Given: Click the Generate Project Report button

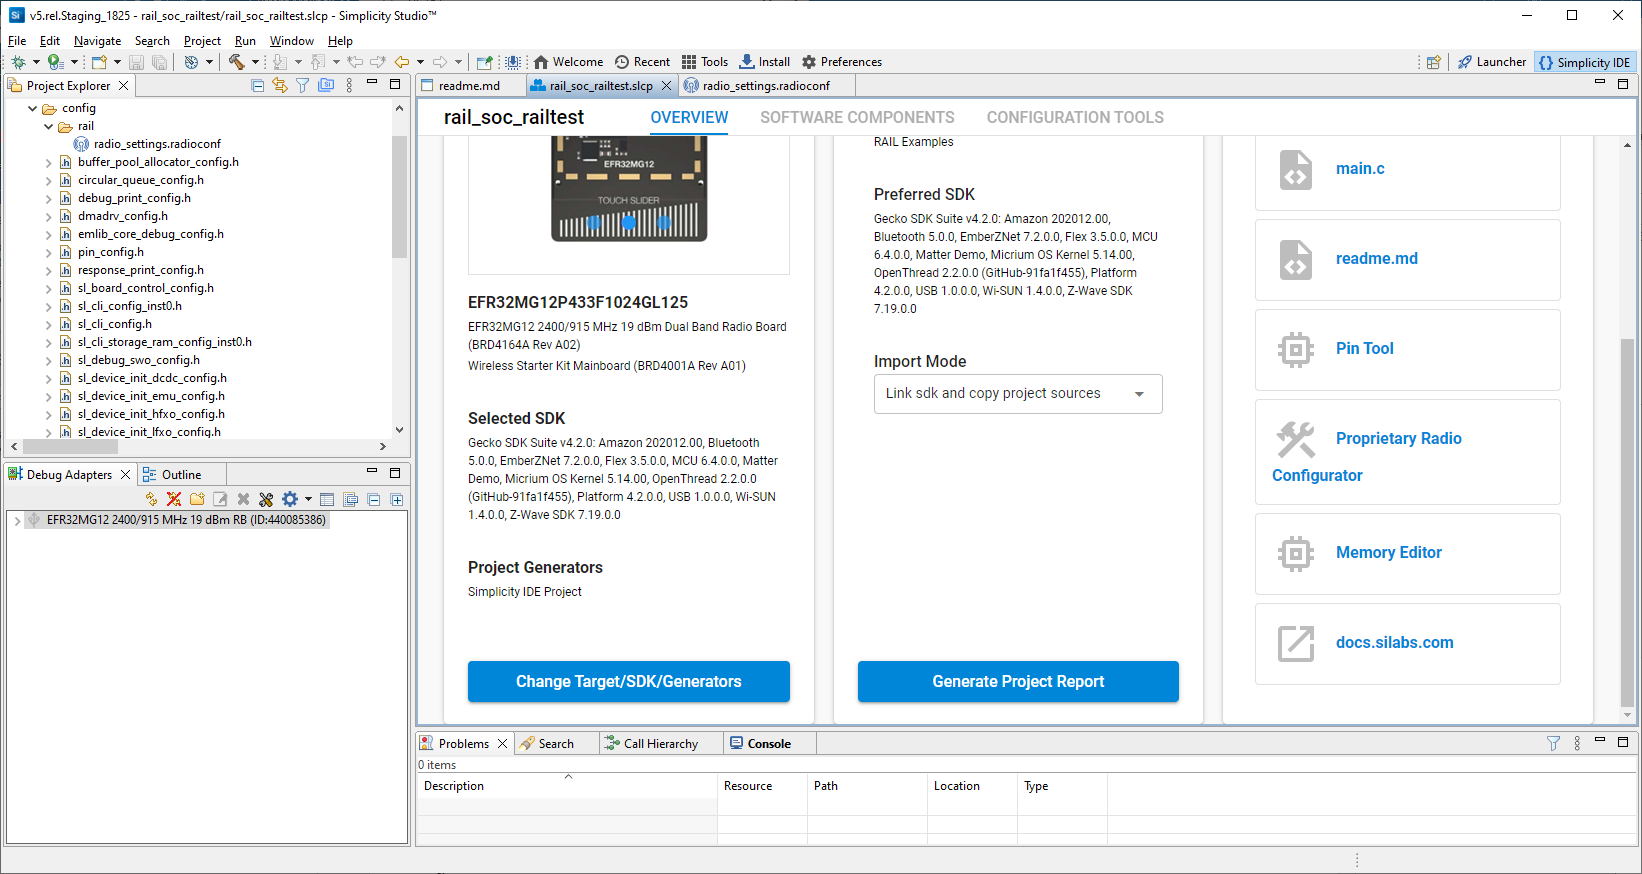Looking at the screenshot, I should [x=1018, y=682].
